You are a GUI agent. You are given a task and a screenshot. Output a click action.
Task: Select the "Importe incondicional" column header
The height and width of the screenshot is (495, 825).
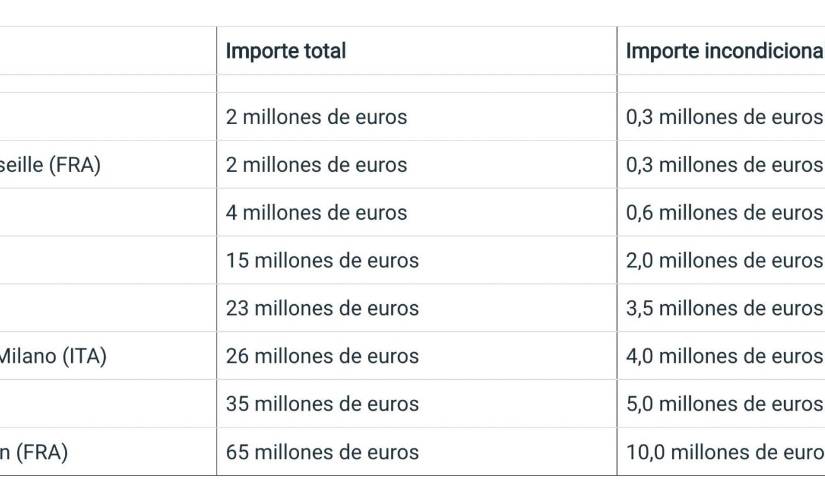coord(724,51)
